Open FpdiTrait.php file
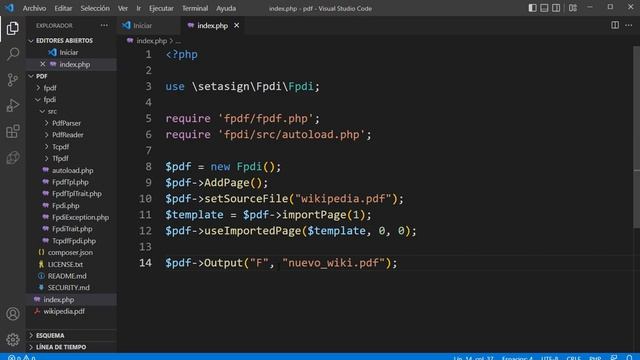The image size is (640, 360). tap(71, 229)
